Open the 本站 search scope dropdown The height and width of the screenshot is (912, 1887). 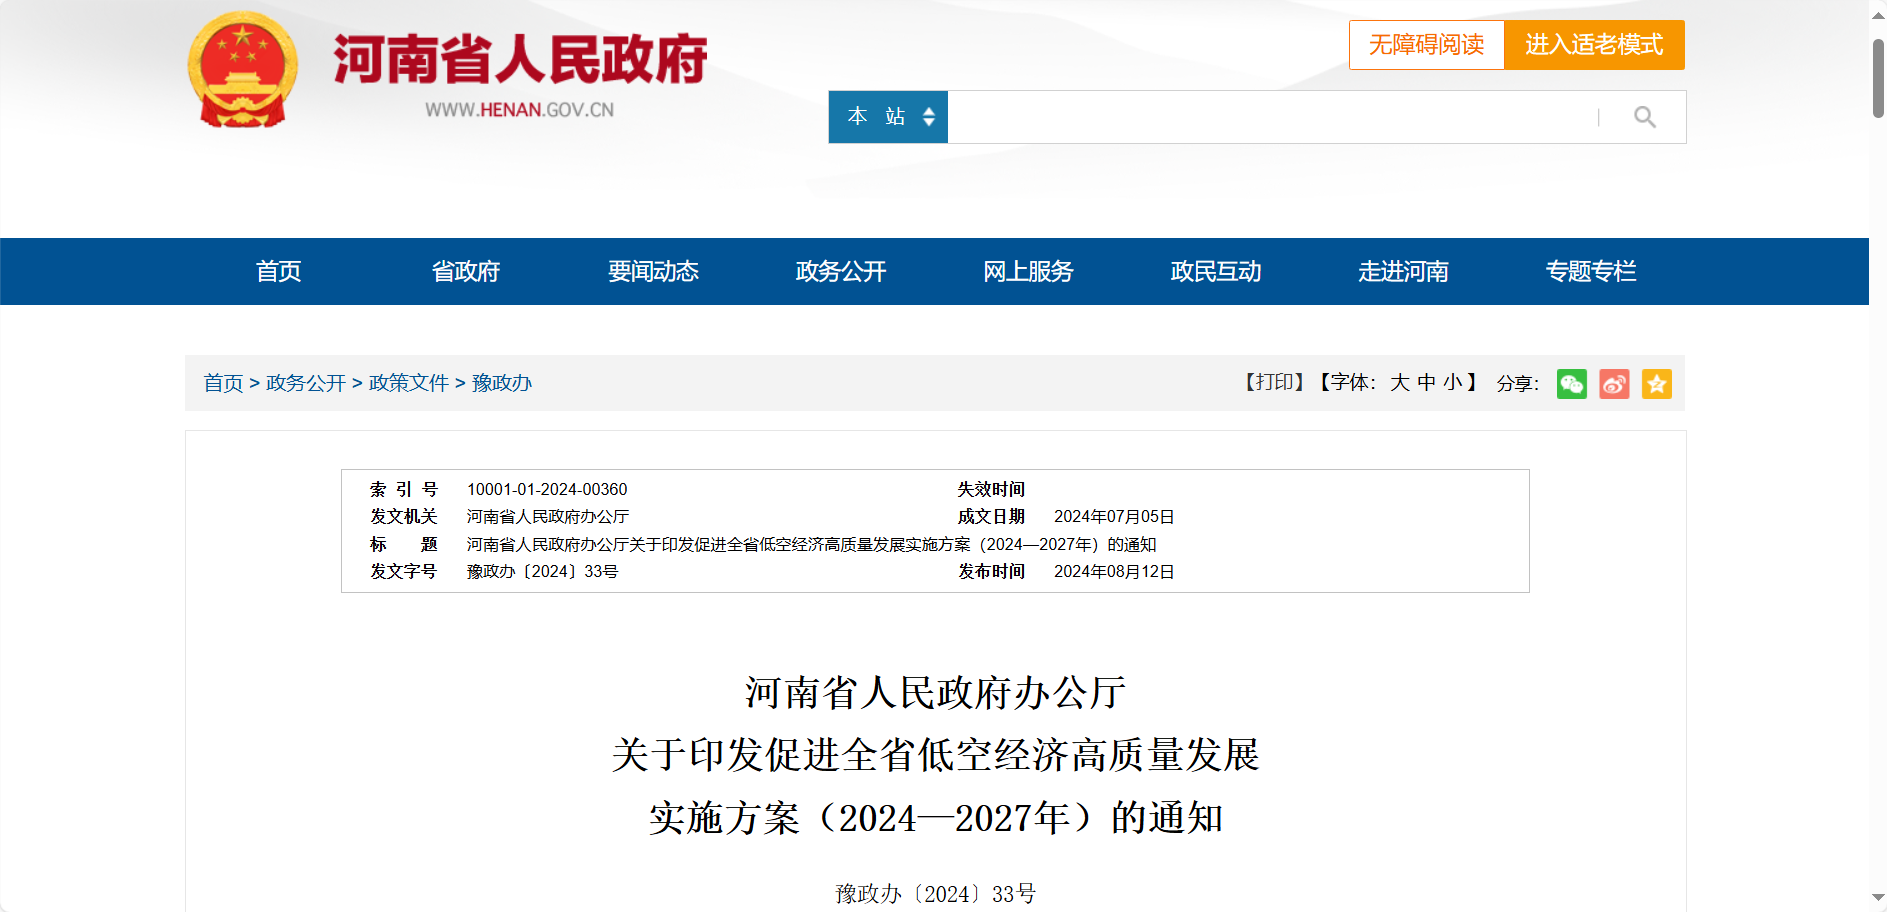[887, 116]
